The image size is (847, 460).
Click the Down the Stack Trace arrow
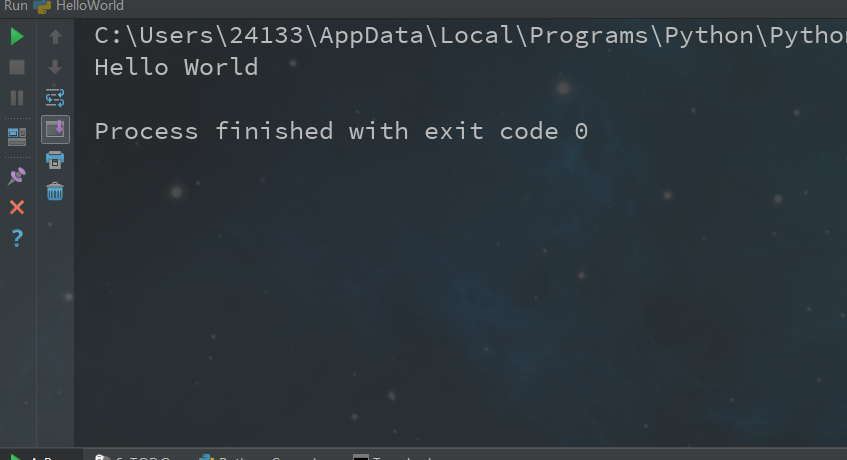(55, 67)
